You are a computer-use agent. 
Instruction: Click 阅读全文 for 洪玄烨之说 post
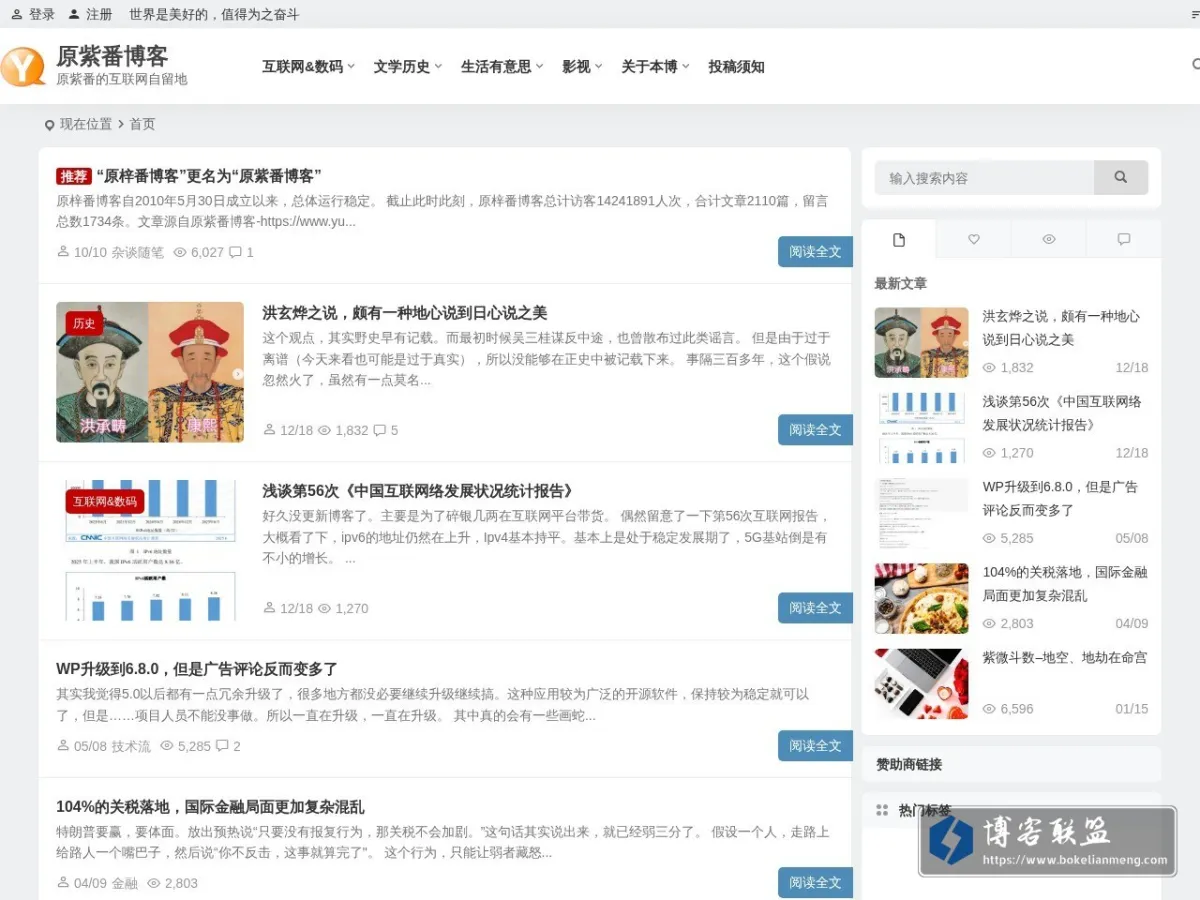point(815,430)
